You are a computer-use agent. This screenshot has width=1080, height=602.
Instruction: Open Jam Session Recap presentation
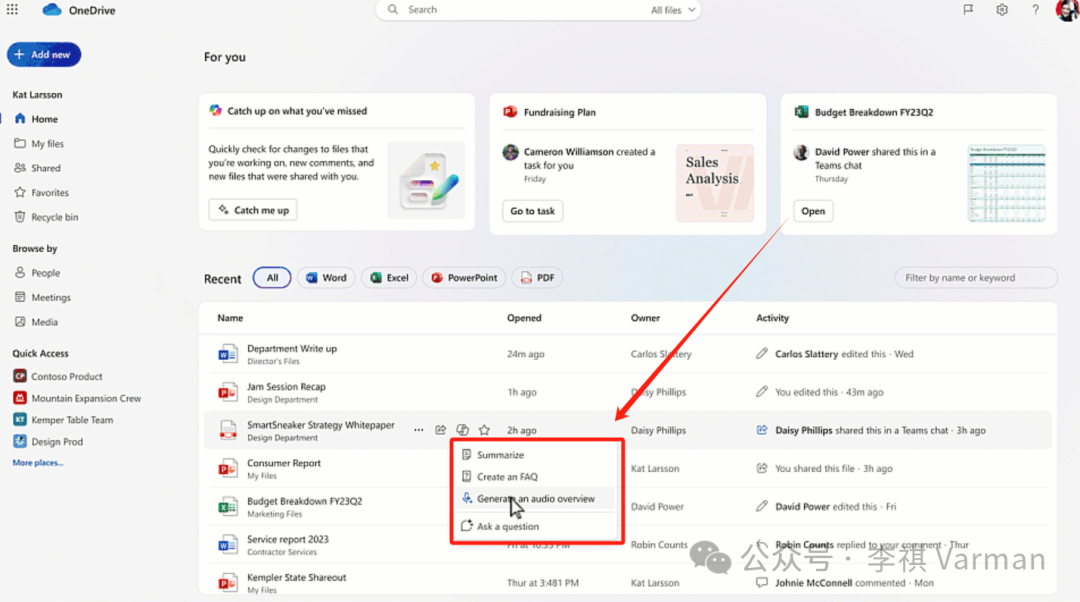[287, 387]
